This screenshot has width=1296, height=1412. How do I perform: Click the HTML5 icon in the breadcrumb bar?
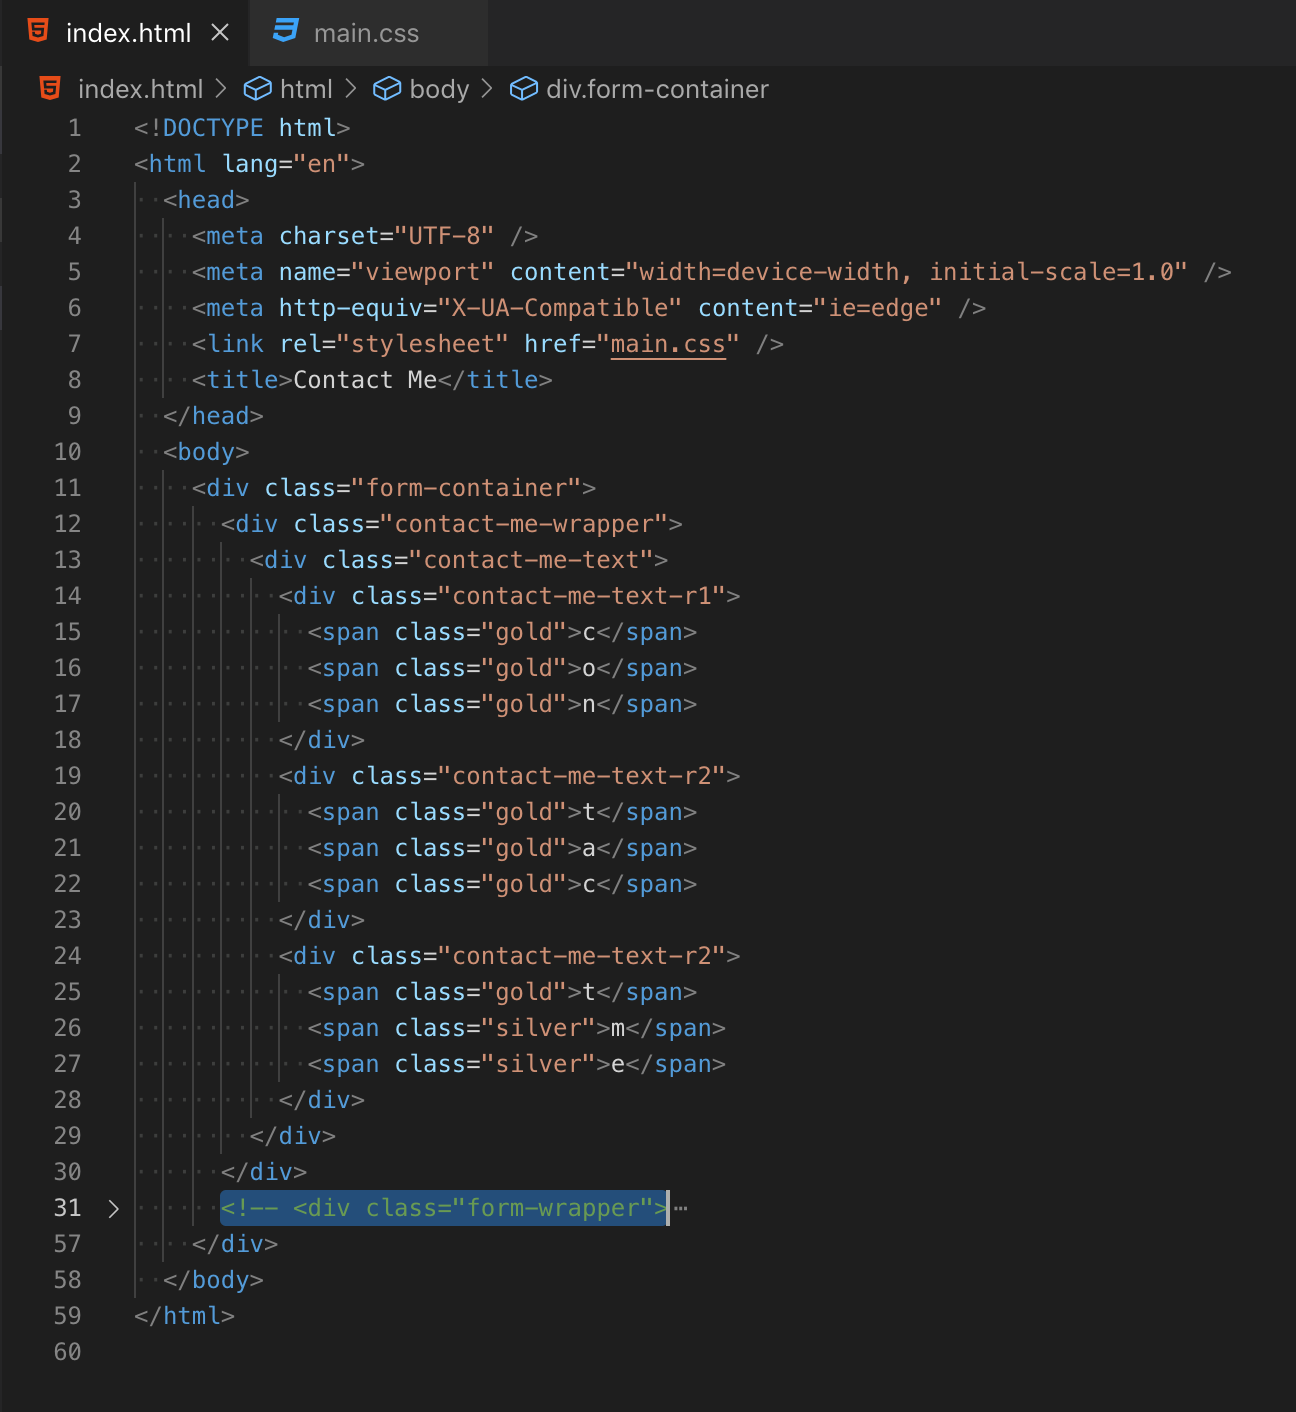click(x=51, y=89)
